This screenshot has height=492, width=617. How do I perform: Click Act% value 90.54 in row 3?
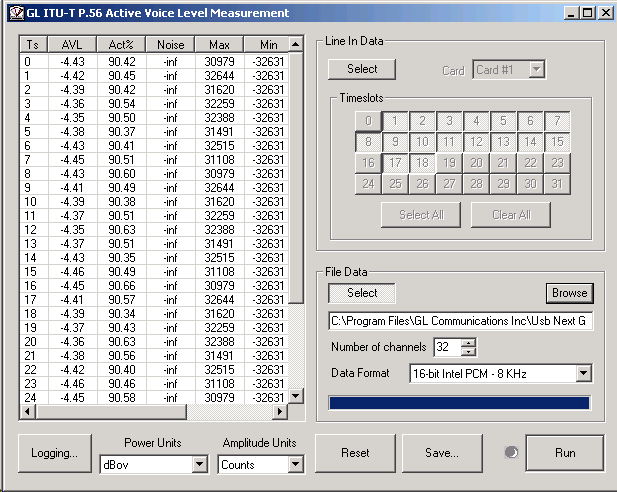pyautogui.click(x=122, y=104)
